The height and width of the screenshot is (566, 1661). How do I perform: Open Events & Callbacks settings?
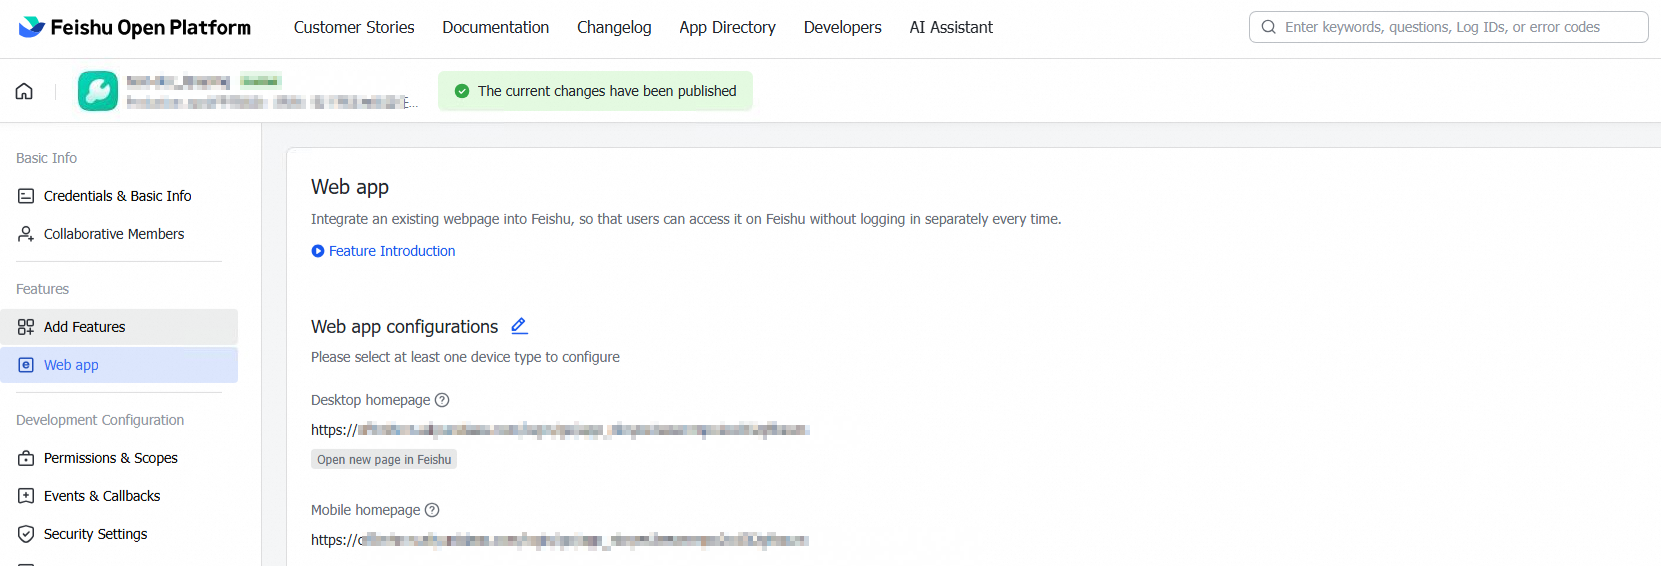(x=102, y=496)
